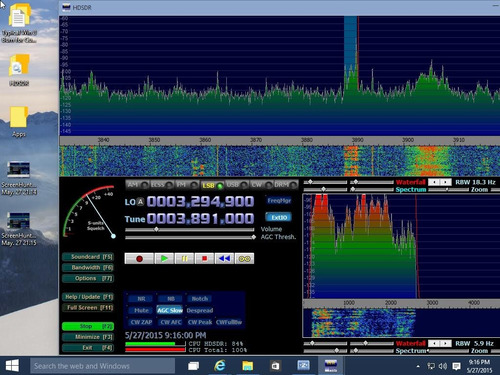Open Soundcard [F5] settings
The width and height of the screenshot is (500, 375).
coord(88,257)
